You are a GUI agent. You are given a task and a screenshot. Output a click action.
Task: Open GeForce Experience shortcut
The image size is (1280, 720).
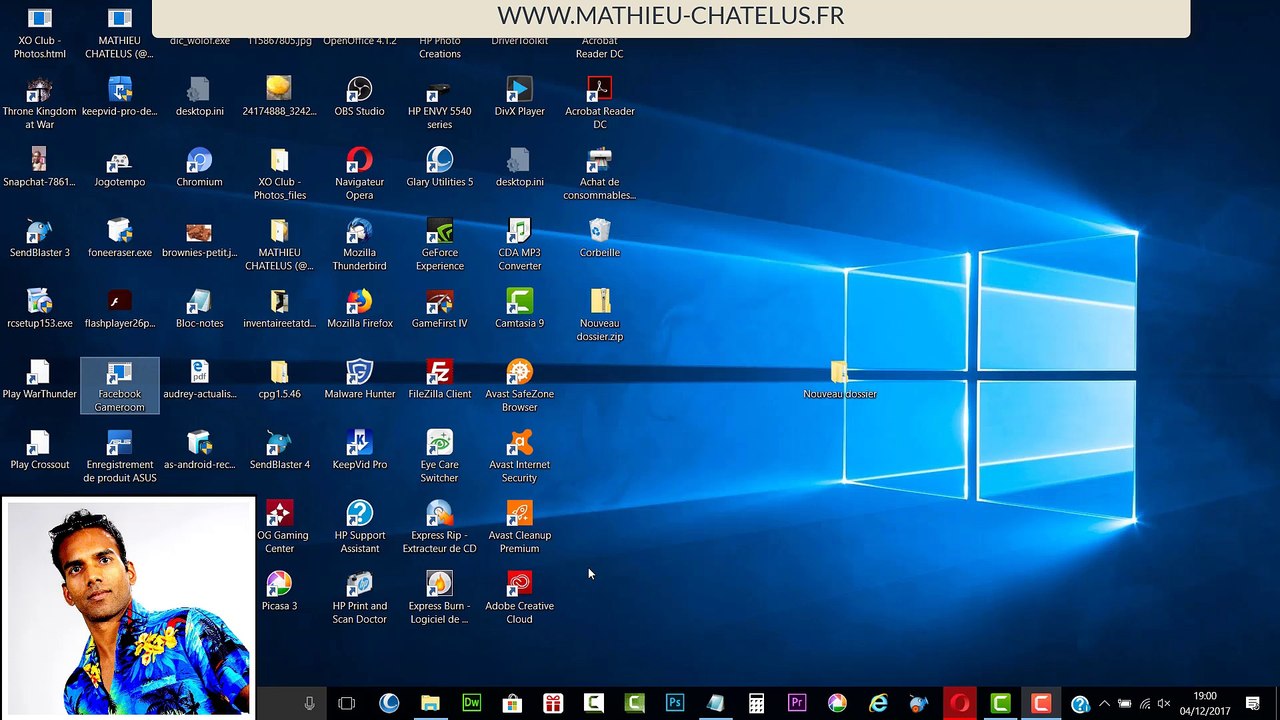(439, 245)
